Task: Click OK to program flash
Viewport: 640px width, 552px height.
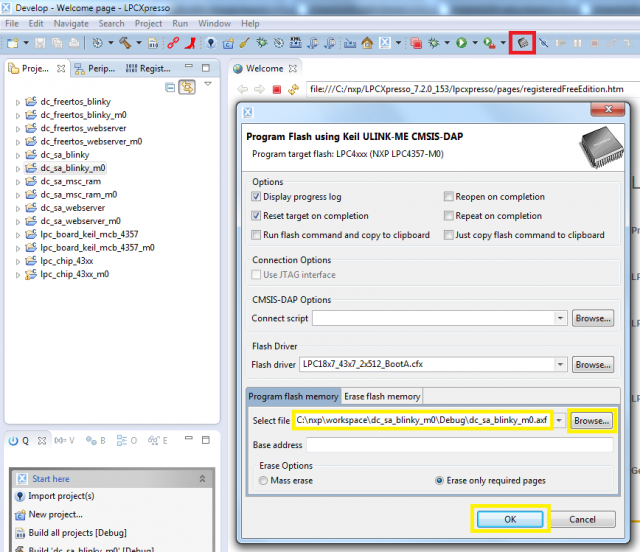Action: pyautogui.click(x=510, y=519)
